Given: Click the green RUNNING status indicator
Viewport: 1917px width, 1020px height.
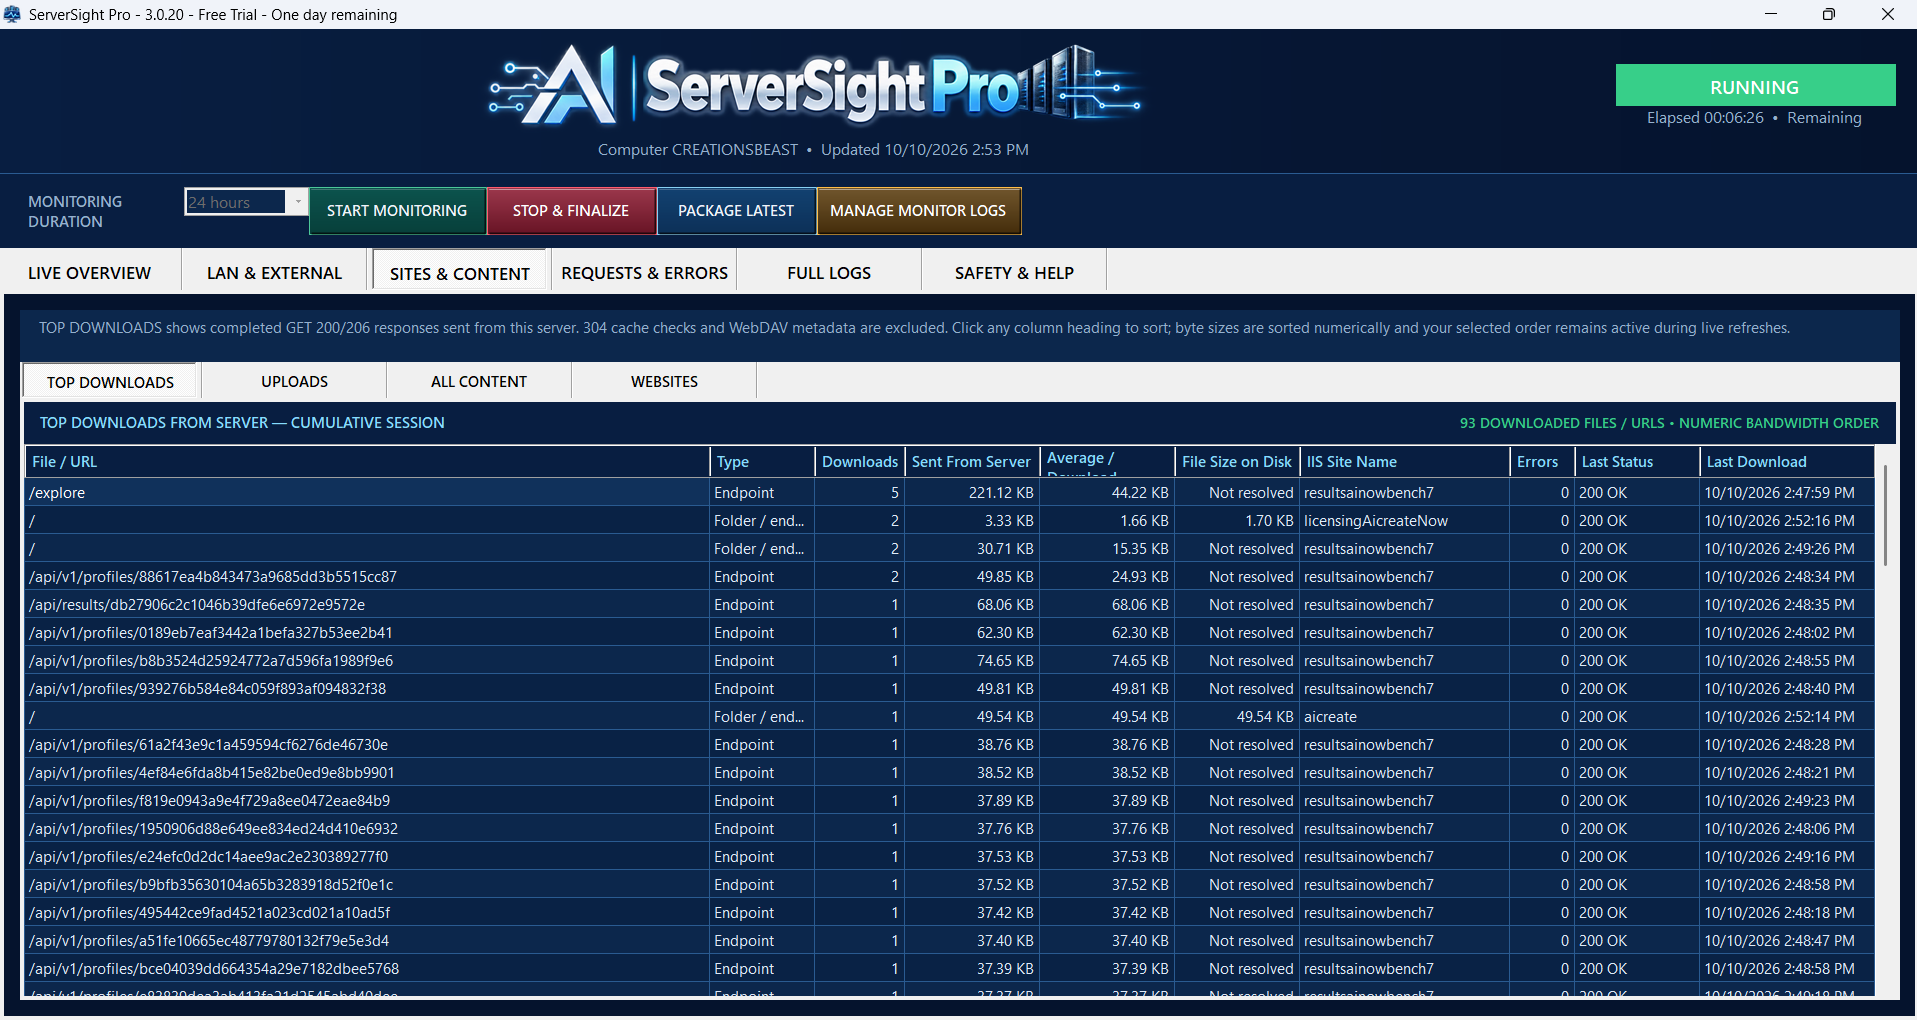Looking at the screenshot, I should pos(1755,86).
